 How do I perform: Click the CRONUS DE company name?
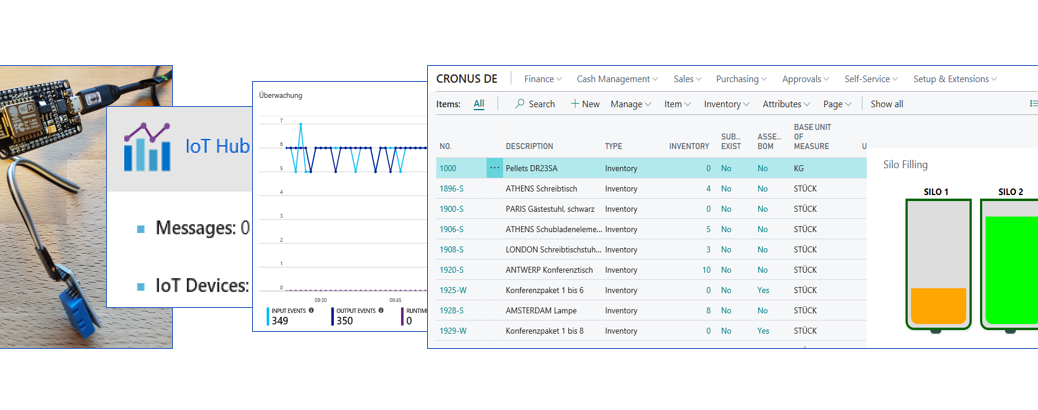pos(467,79)
